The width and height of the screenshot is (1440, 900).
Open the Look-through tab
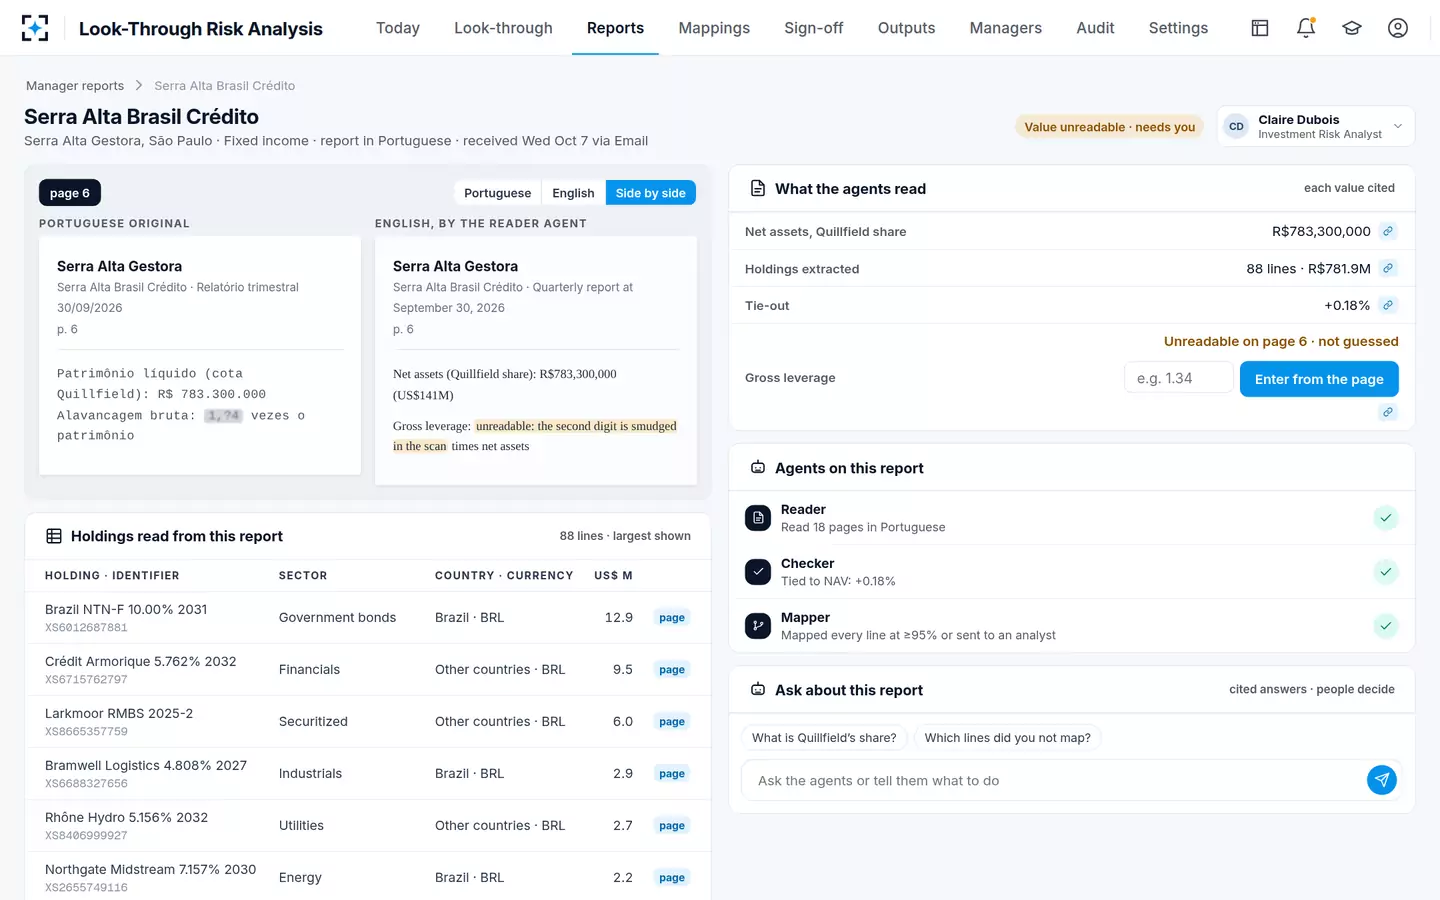(503, 28)
